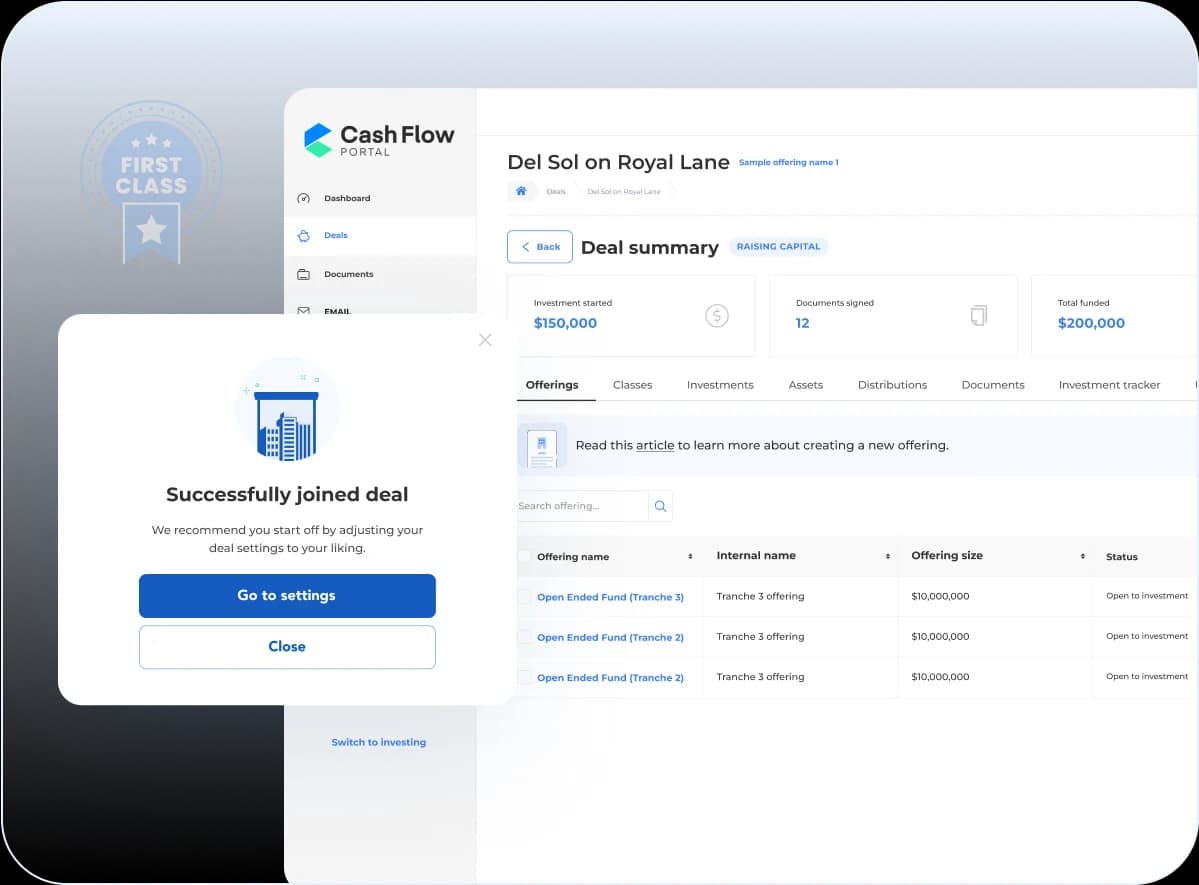Click the Switch to investing link
The width and height of the screenshot is (1199, 885).
point(379,742)
